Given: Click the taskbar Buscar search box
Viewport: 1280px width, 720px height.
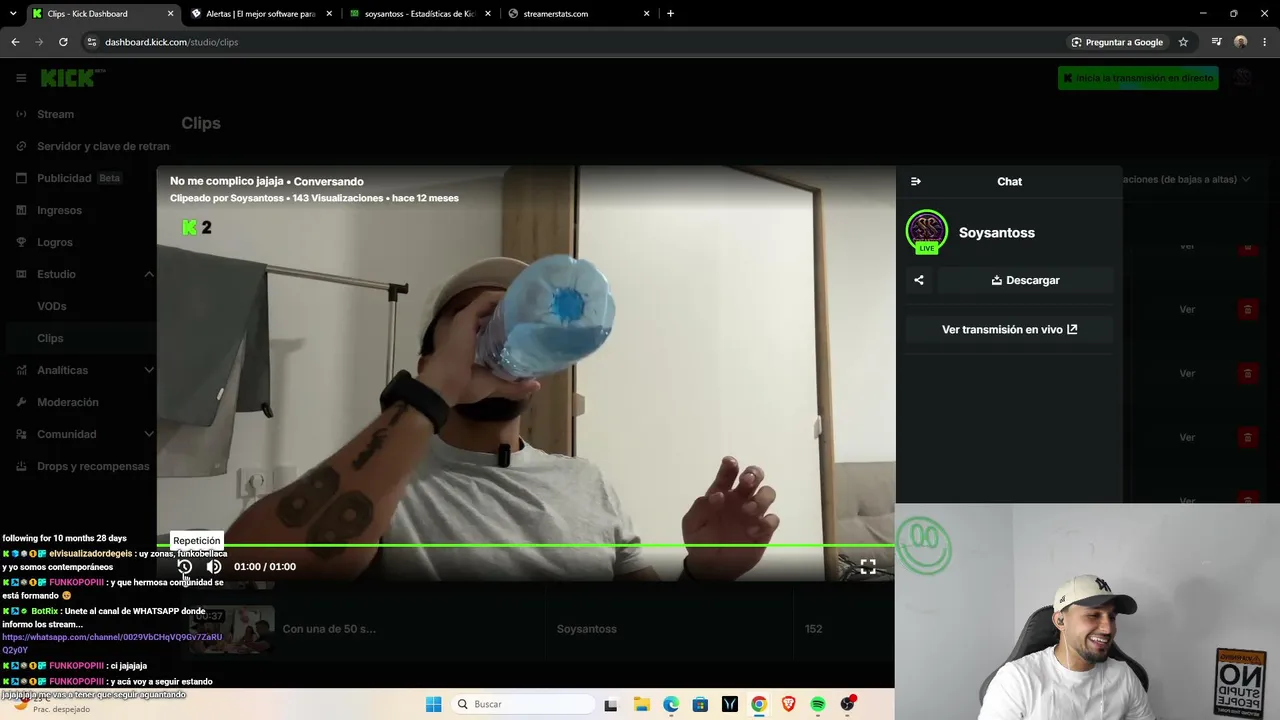Looking at the screenshot, I should (525, 704).
